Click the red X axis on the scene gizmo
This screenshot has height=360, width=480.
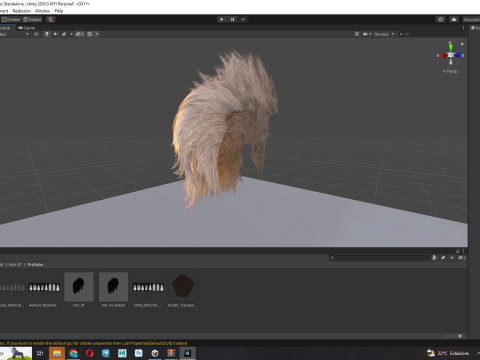[444, 55]
